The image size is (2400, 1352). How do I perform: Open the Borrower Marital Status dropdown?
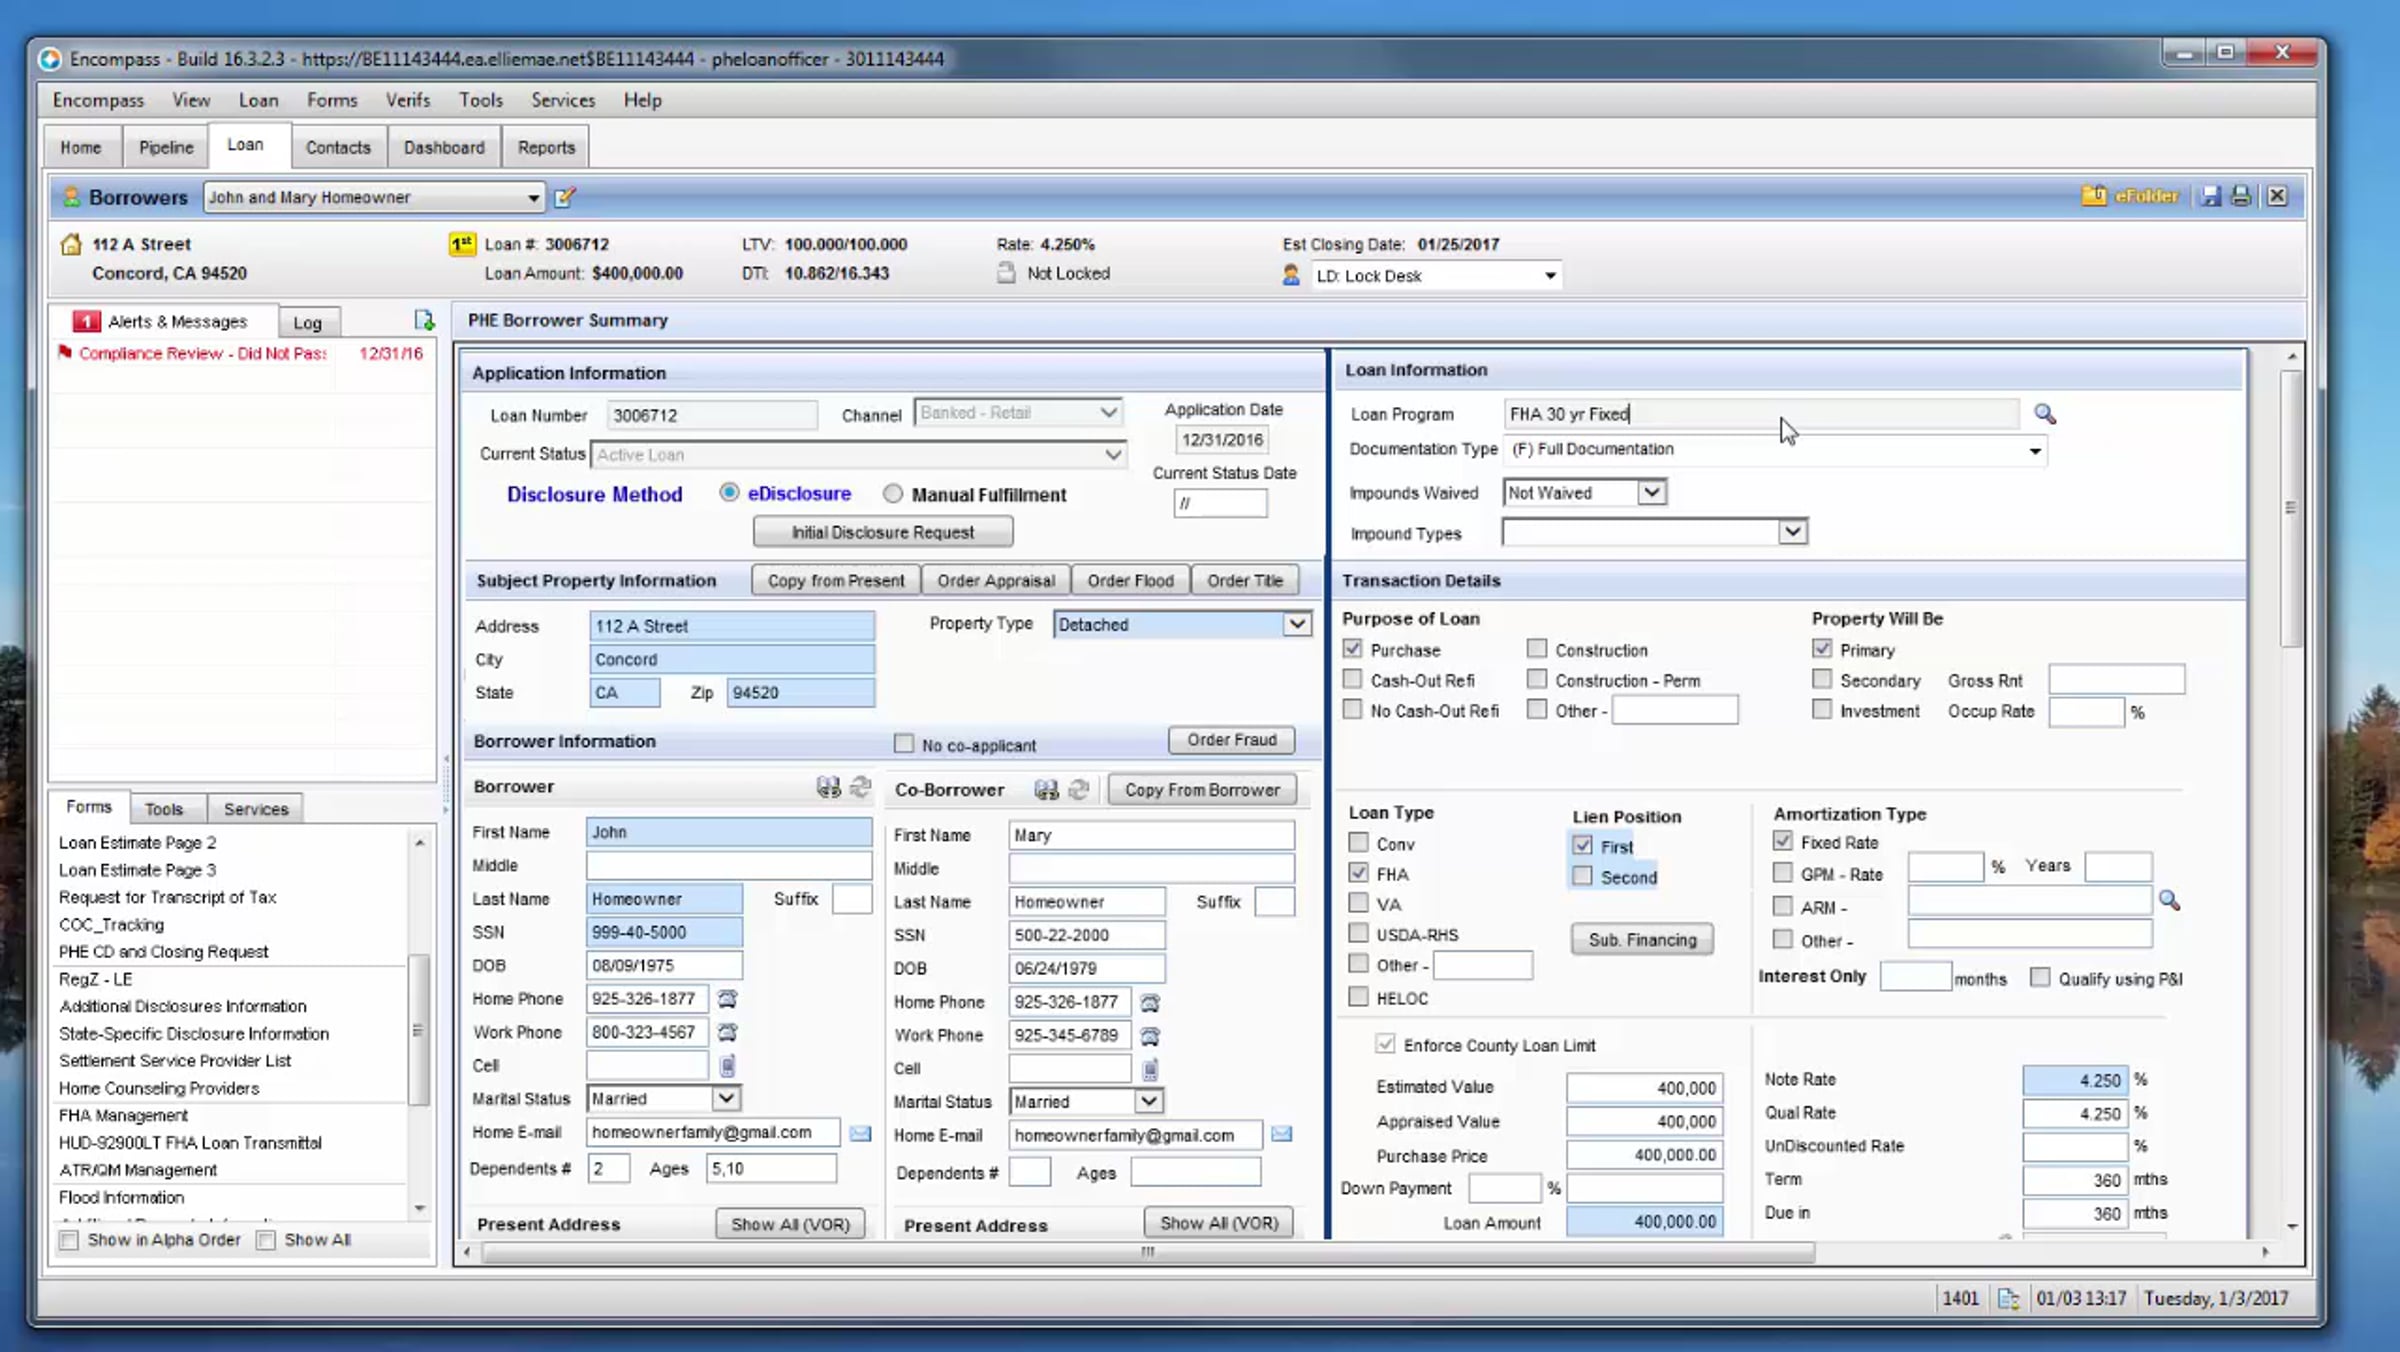[726, 1098]
